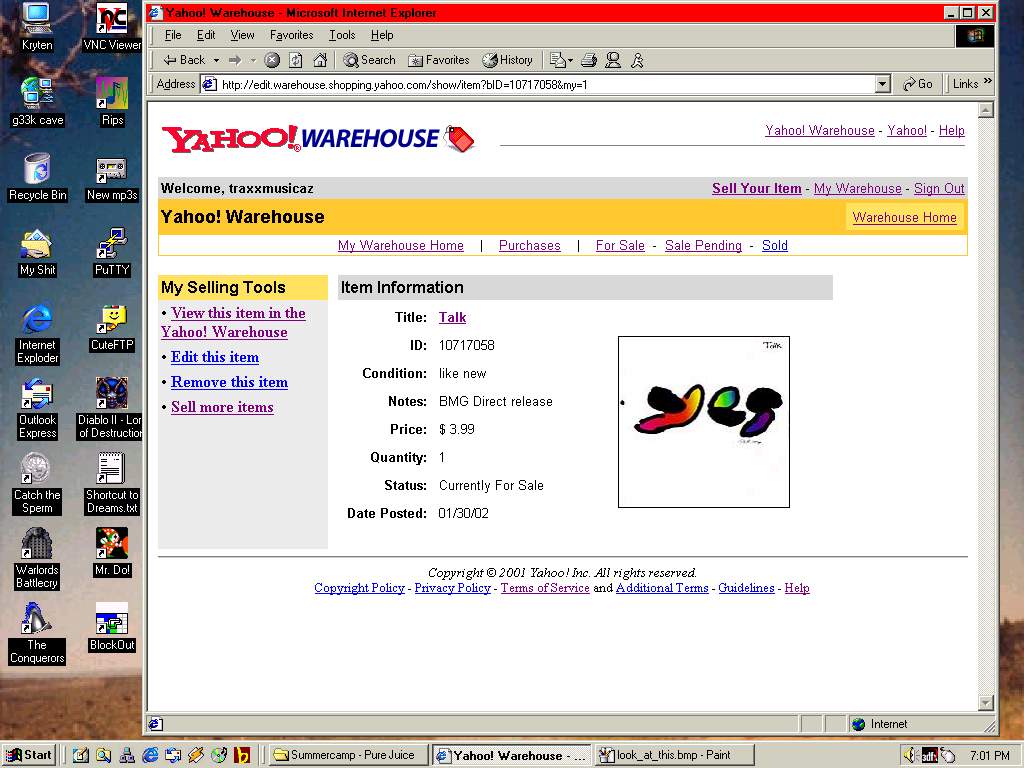Viewport: 1024px width, 768px height.
Task: Launch the Mr. Do! game icon
Action: coord(112,552)
